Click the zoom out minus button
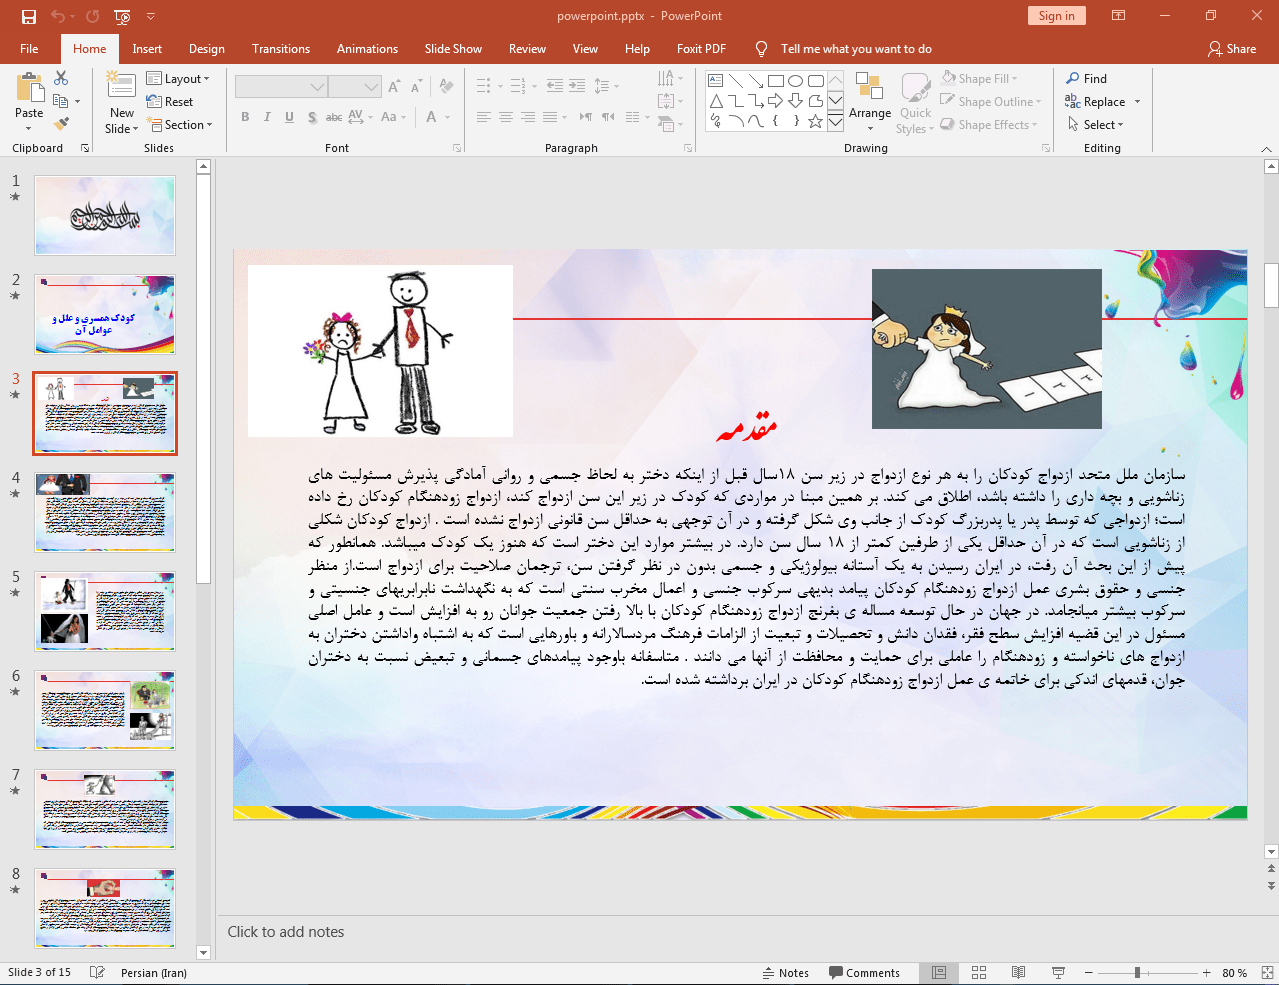The height and width of the screenshot is (985, 1279). coord(1089,973)
